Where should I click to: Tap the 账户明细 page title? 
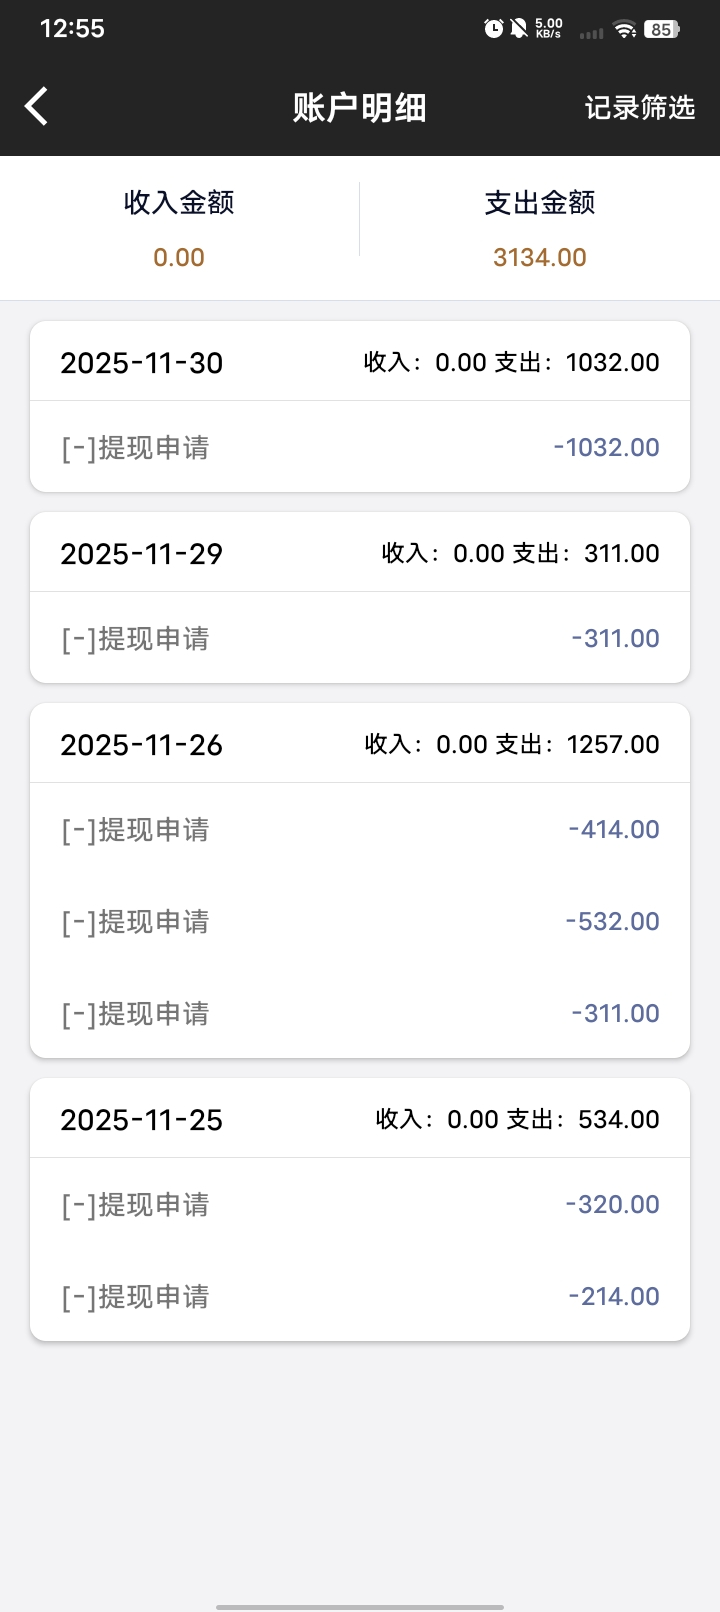point(359,108)
